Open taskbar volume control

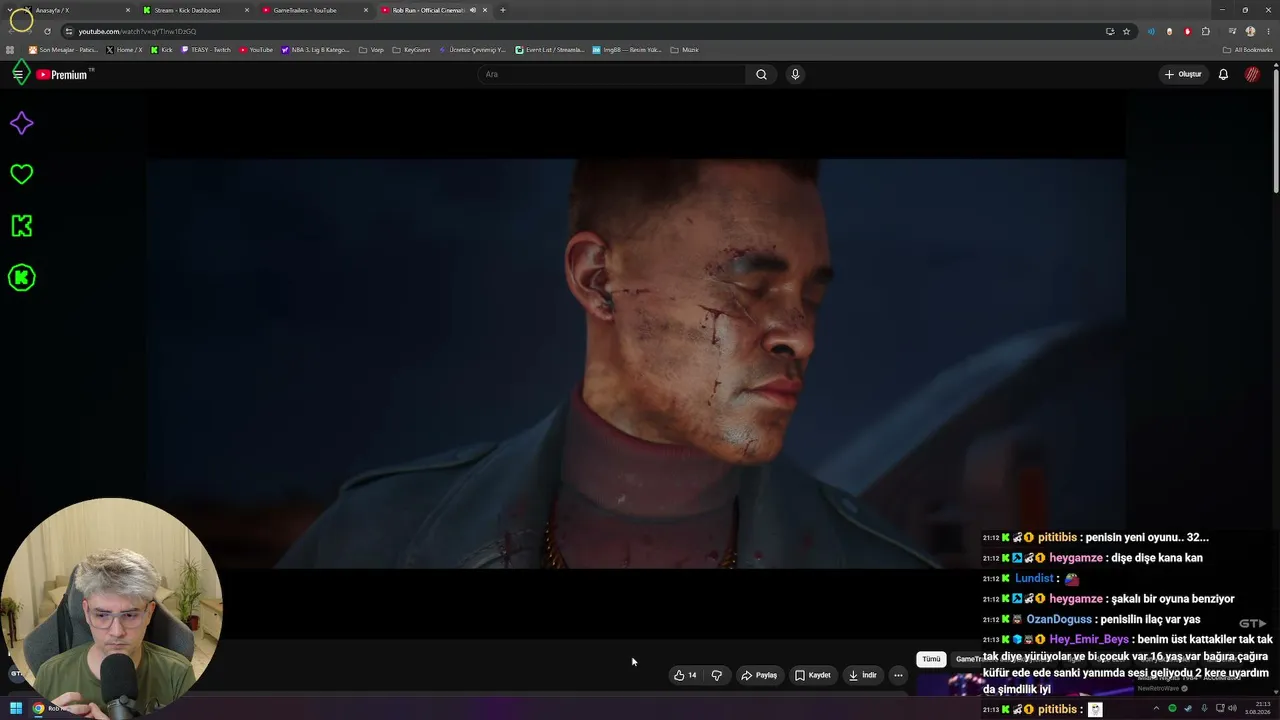(1232, 708)
